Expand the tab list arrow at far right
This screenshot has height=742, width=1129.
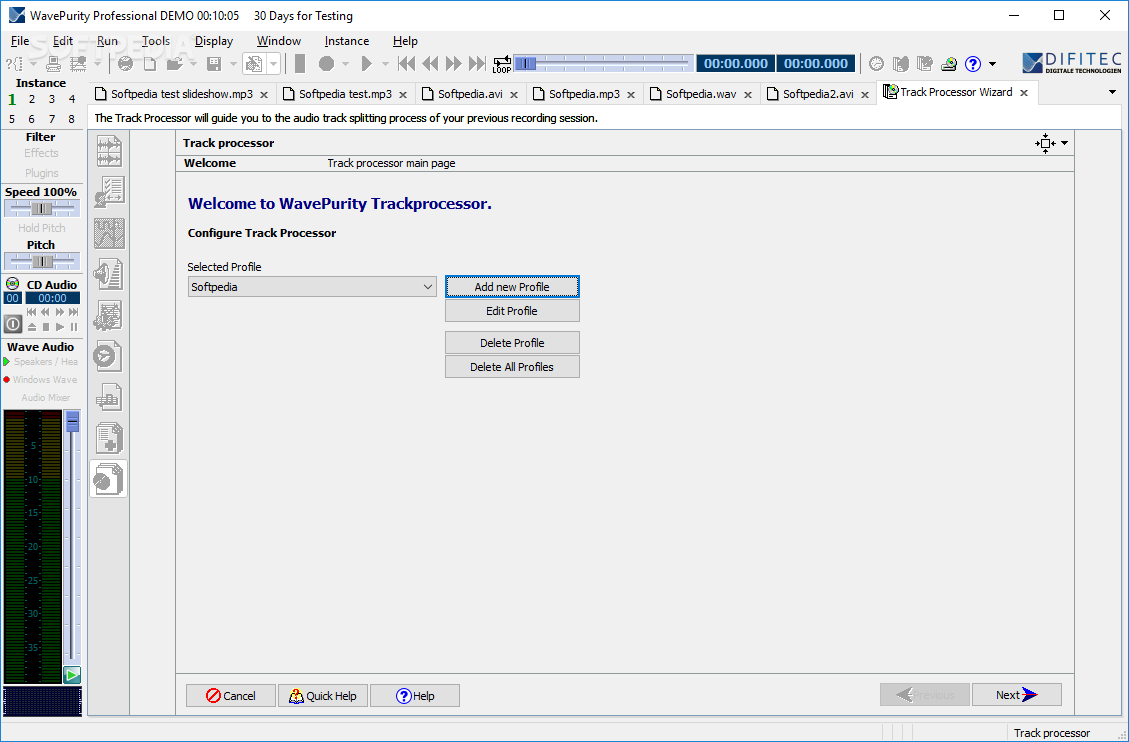click(1112, 92)
